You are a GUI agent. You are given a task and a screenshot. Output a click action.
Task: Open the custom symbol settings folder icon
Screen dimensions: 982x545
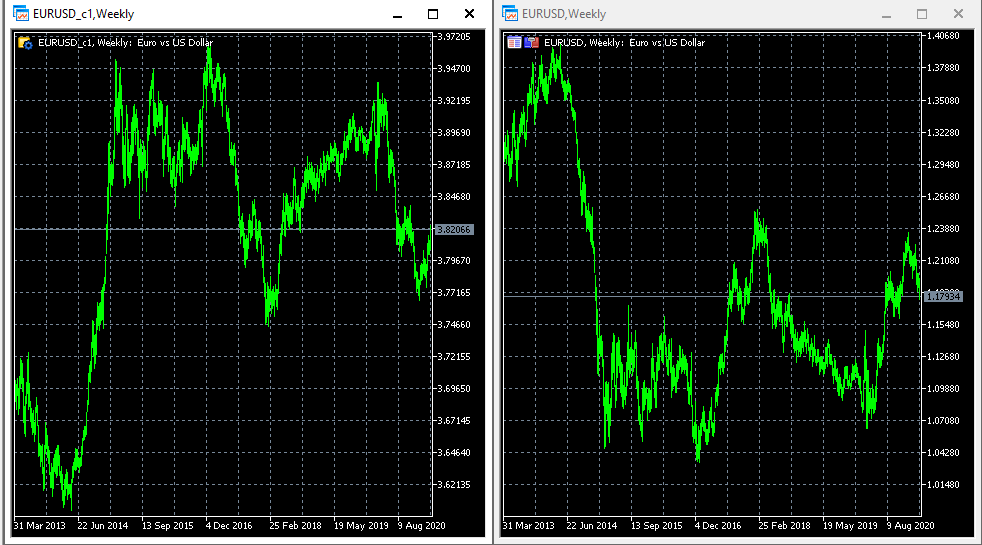pyautogui.click(x=25, y=43)
